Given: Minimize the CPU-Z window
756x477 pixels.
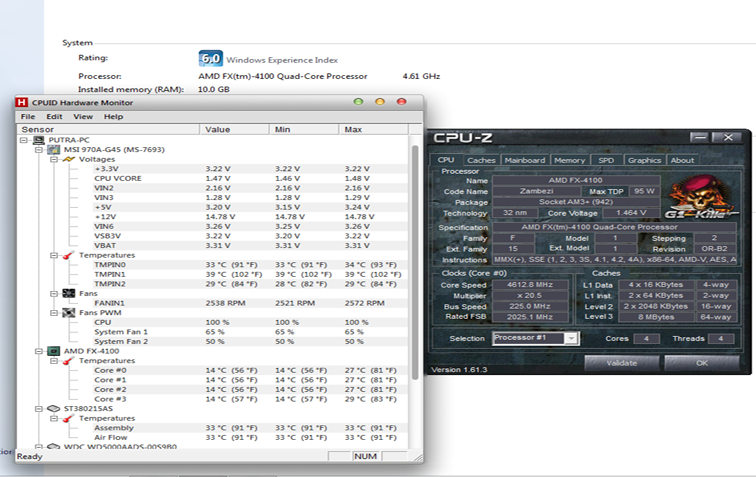Looking at the screenshot, I should (x=700, y=137).
